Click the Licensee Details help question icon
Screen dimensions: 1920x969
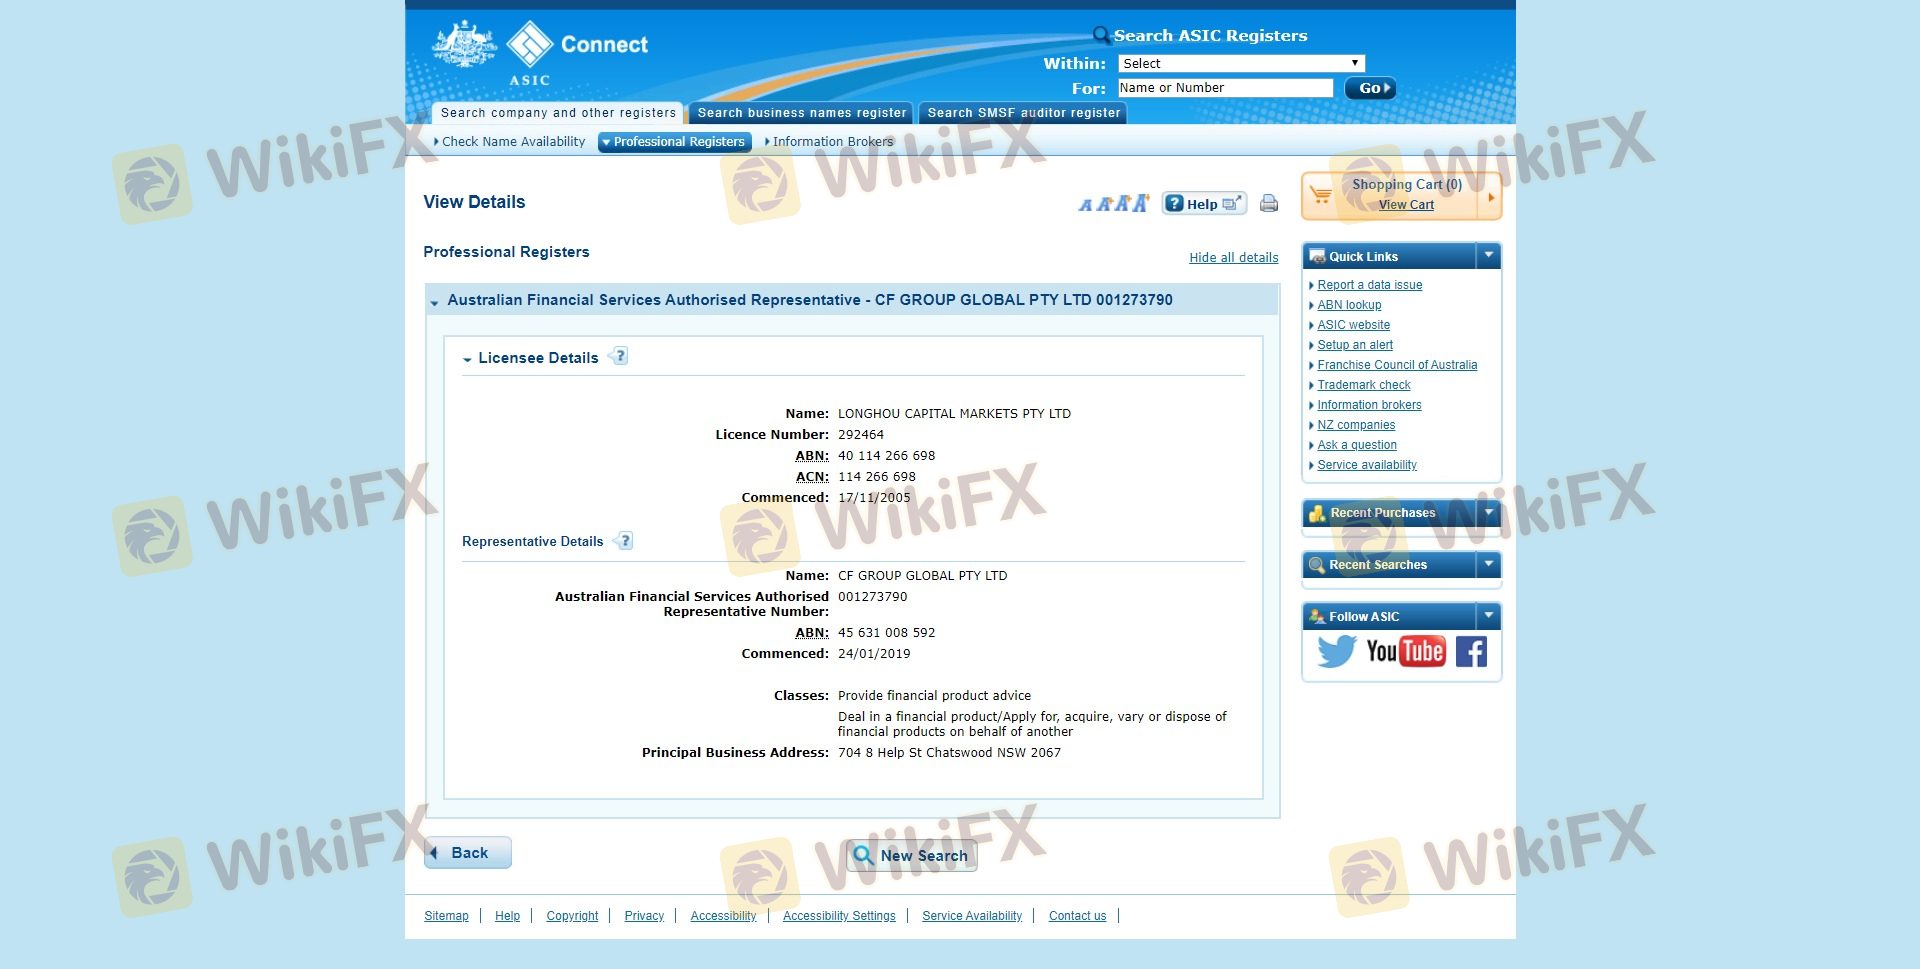(619, 357)
